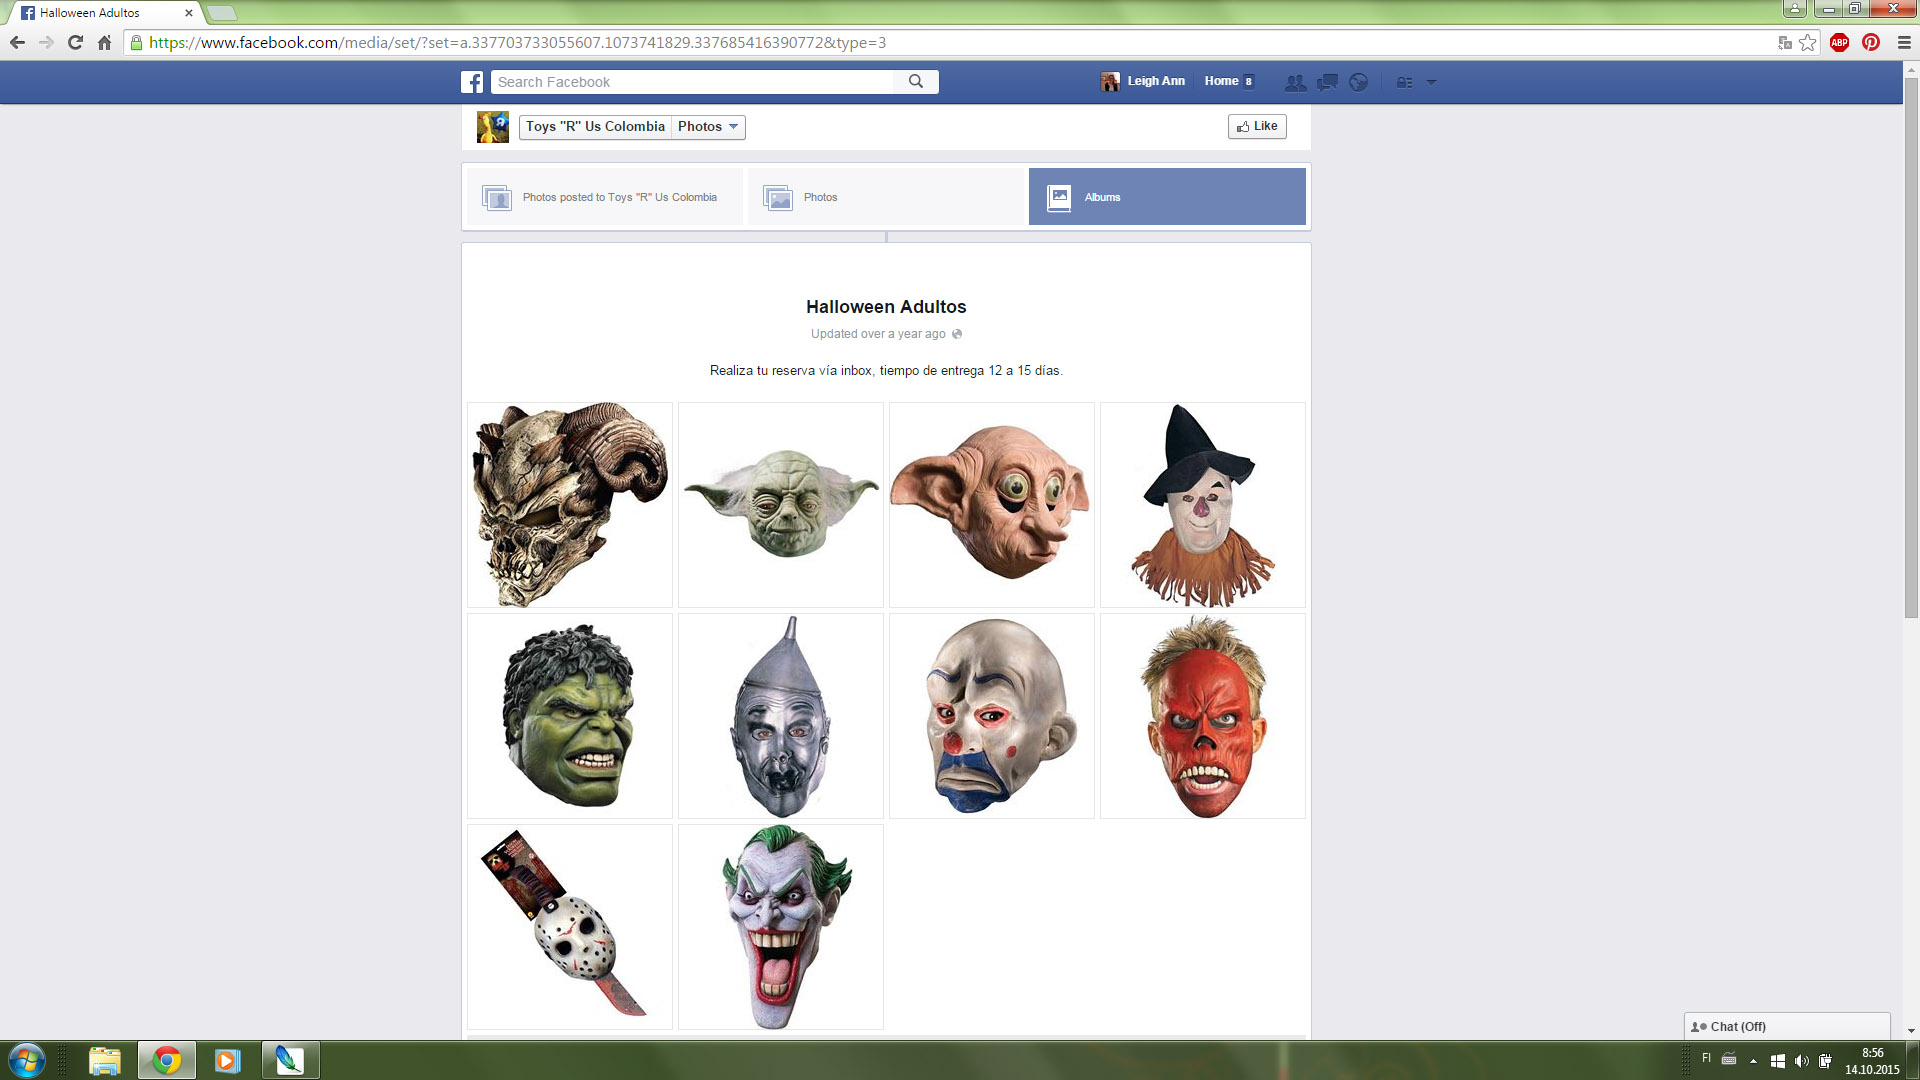Click the Like button
1920x1080 pixels.
(1257, 126)
